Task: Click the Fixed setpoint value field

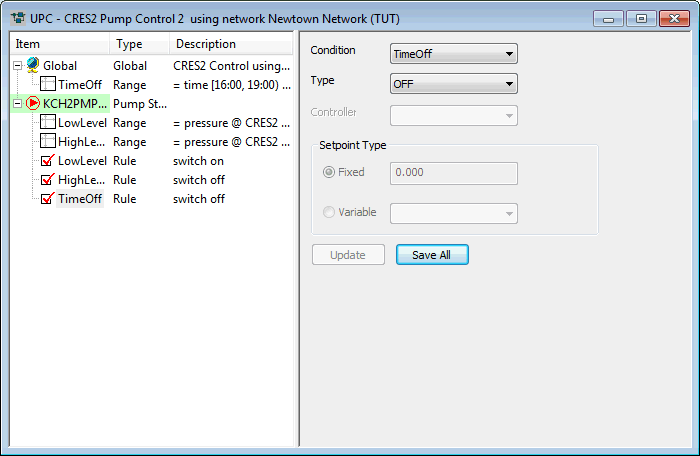Action: pyautogui.click(x=453, y=173)
